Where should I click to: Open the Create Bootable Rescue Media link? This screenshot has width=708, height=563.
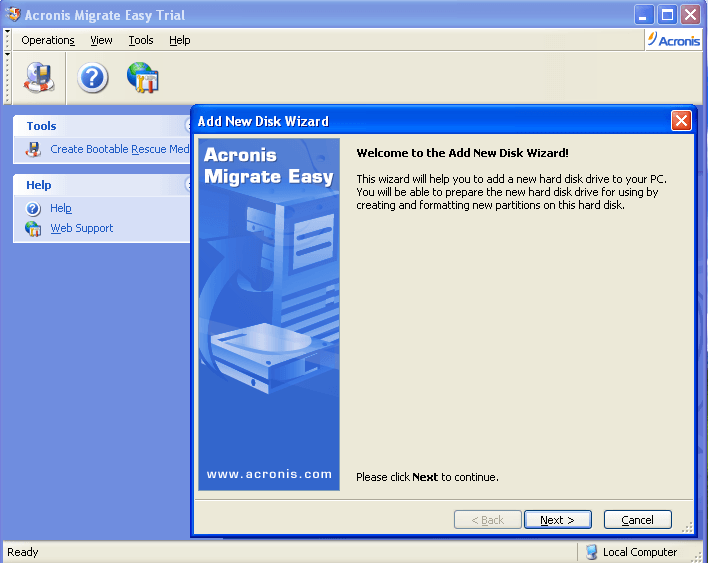(x=120, y=149)
